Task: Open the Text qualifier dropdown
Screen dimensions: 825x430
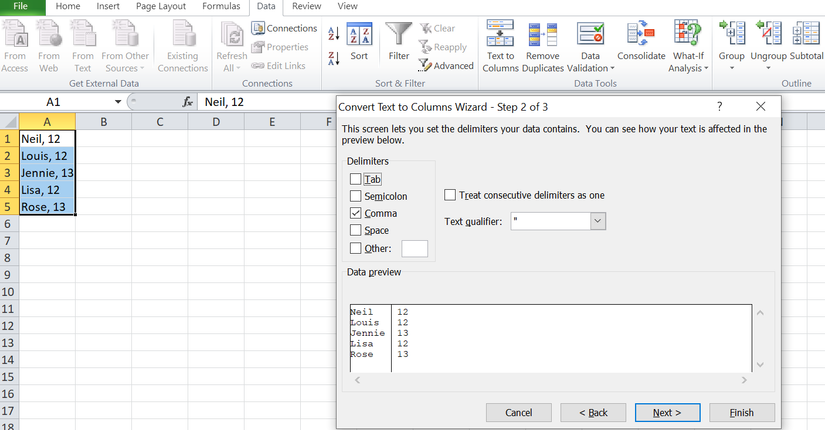Action: (x=598, y=221)
